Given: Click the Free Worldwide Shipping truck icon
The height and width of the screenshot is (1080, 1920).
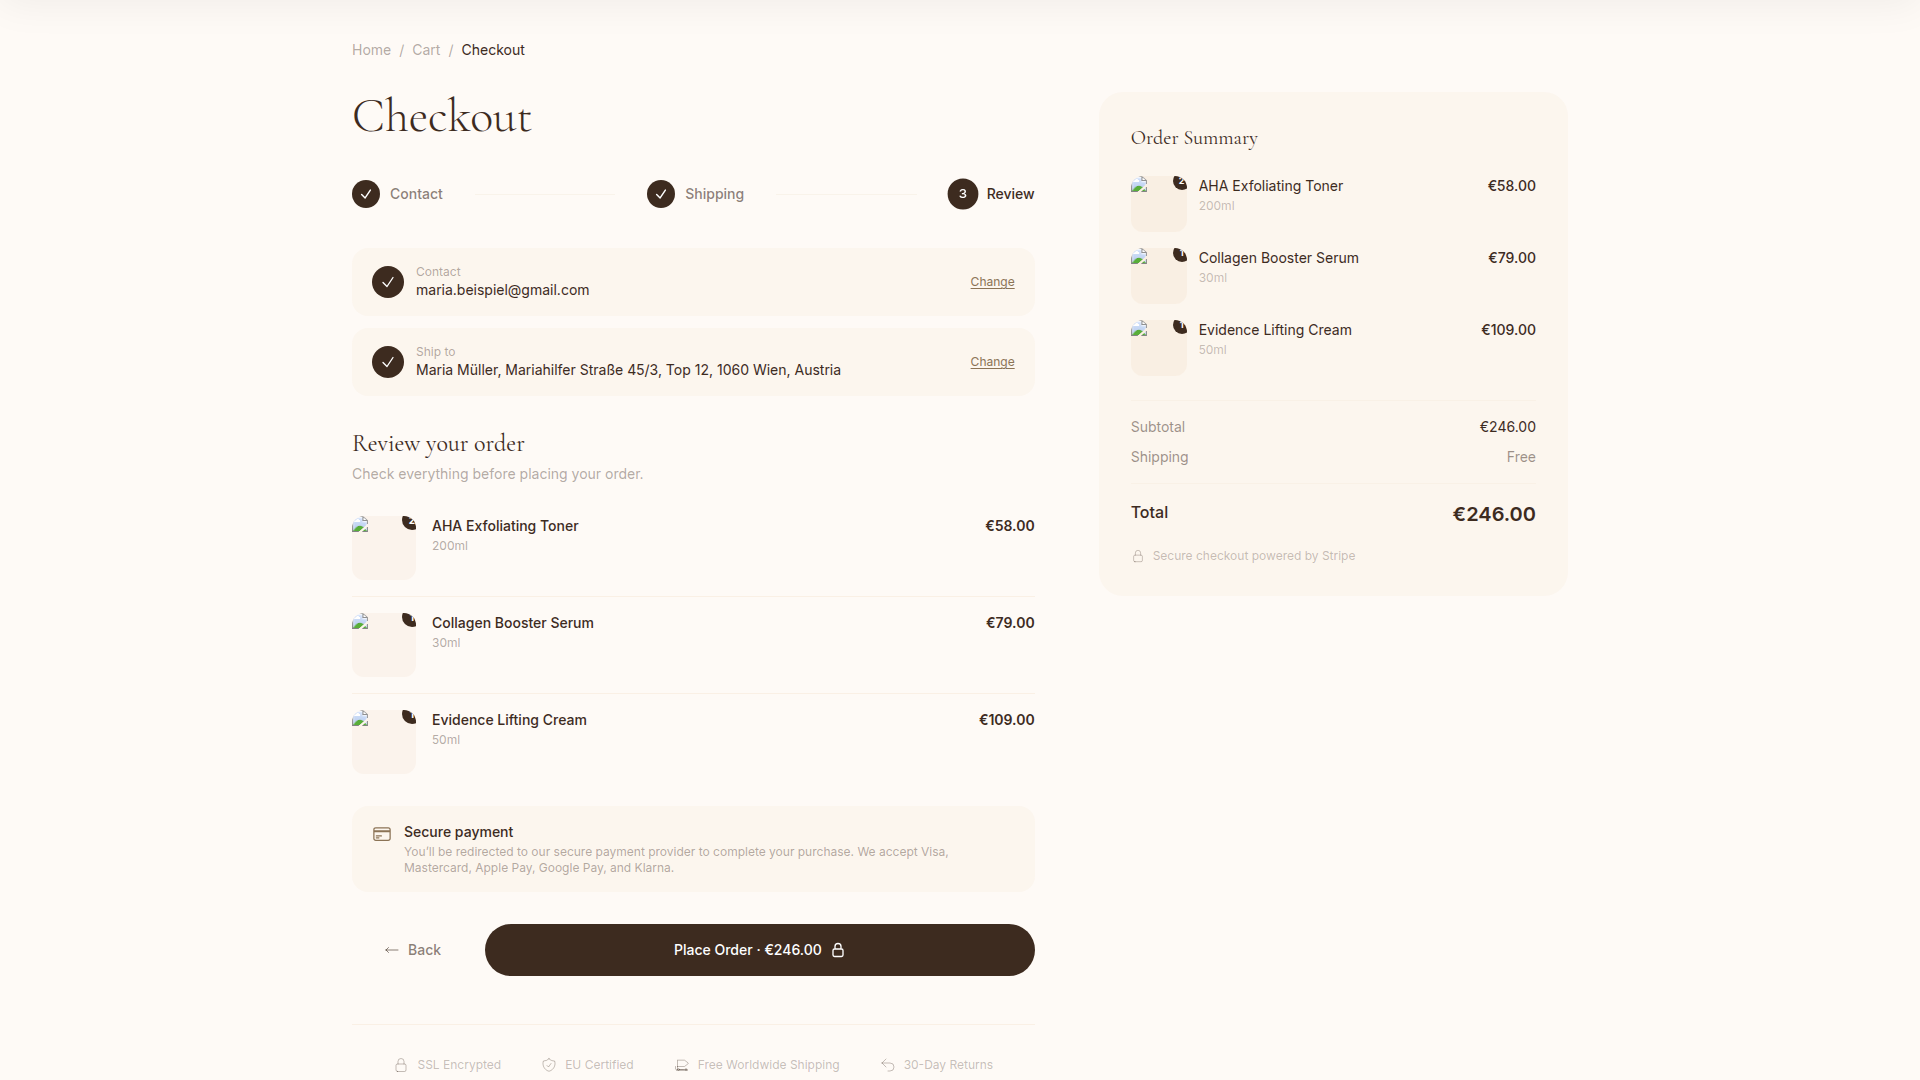Looking at the screenshot, I should tap(682, 1065).
